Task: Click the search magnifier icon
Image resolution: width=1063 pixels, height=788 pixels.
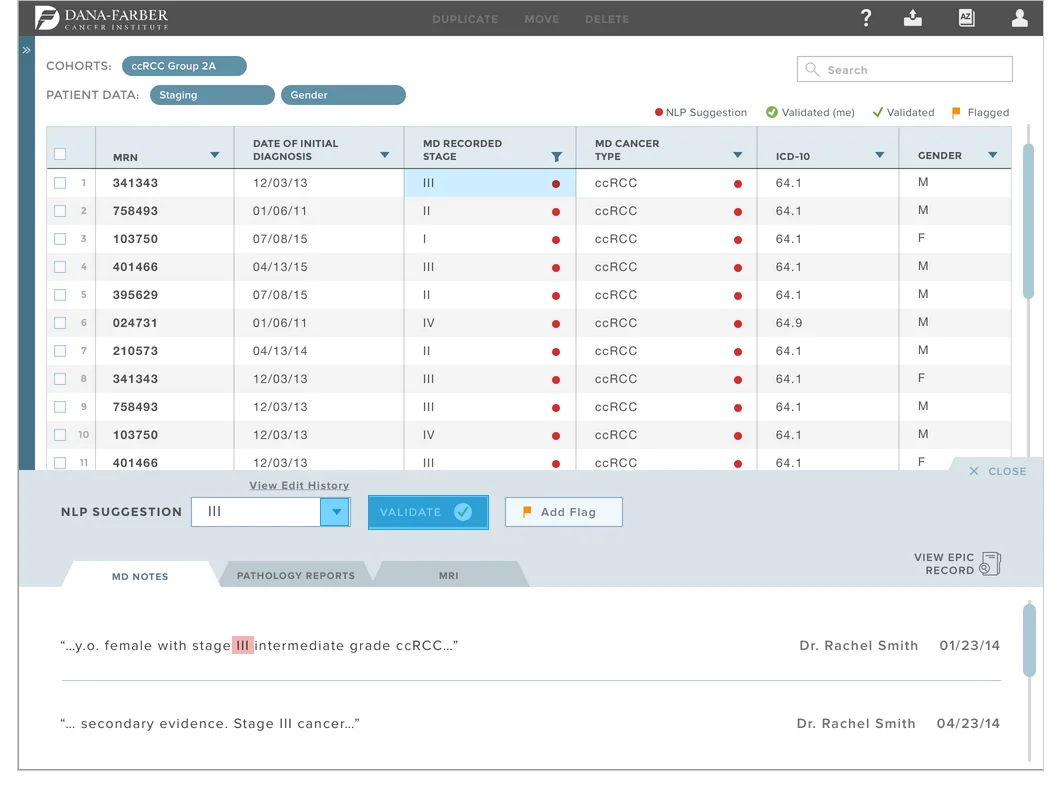Action: tap(812, 69)
